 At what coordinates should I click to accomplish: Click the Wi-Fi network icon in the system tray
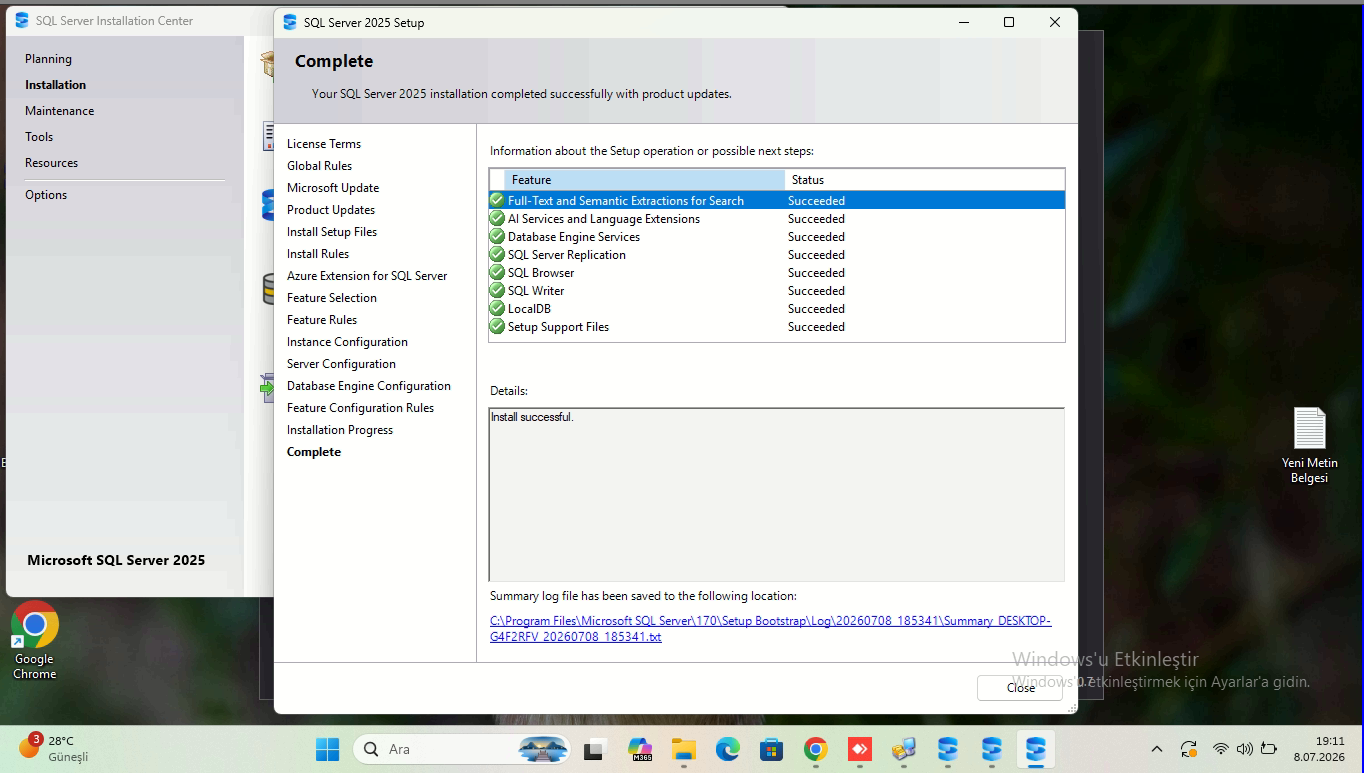(x=1221, y=749)
